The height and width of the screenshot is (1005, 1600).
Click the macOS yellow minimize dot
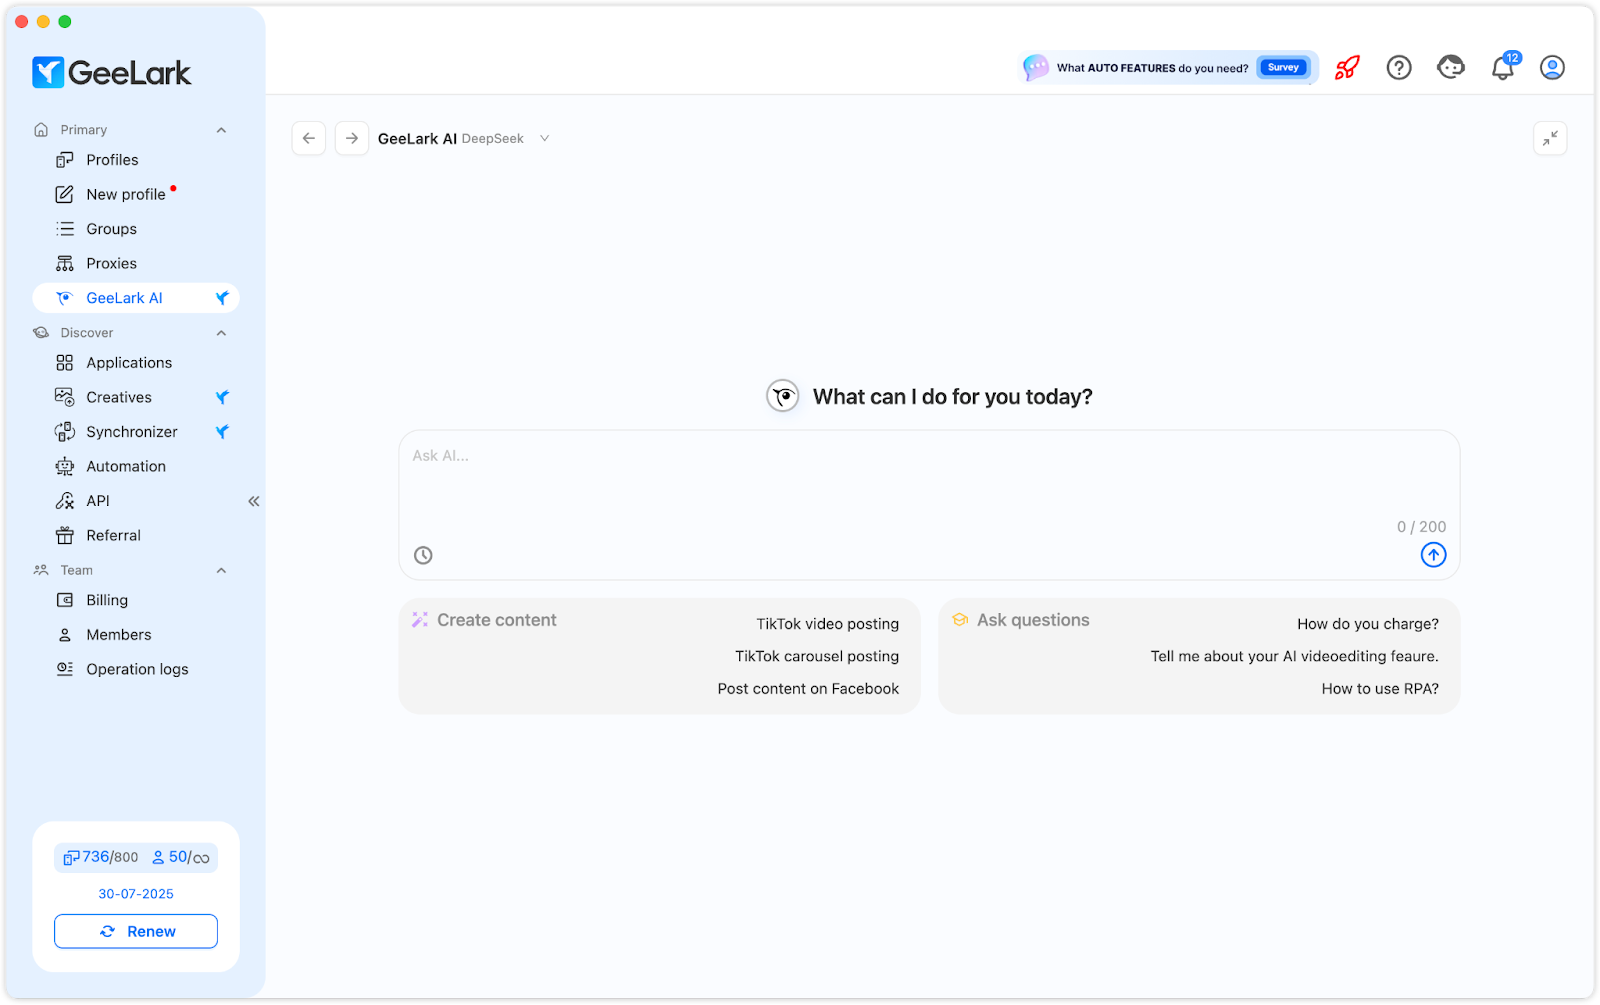(43, 21)
